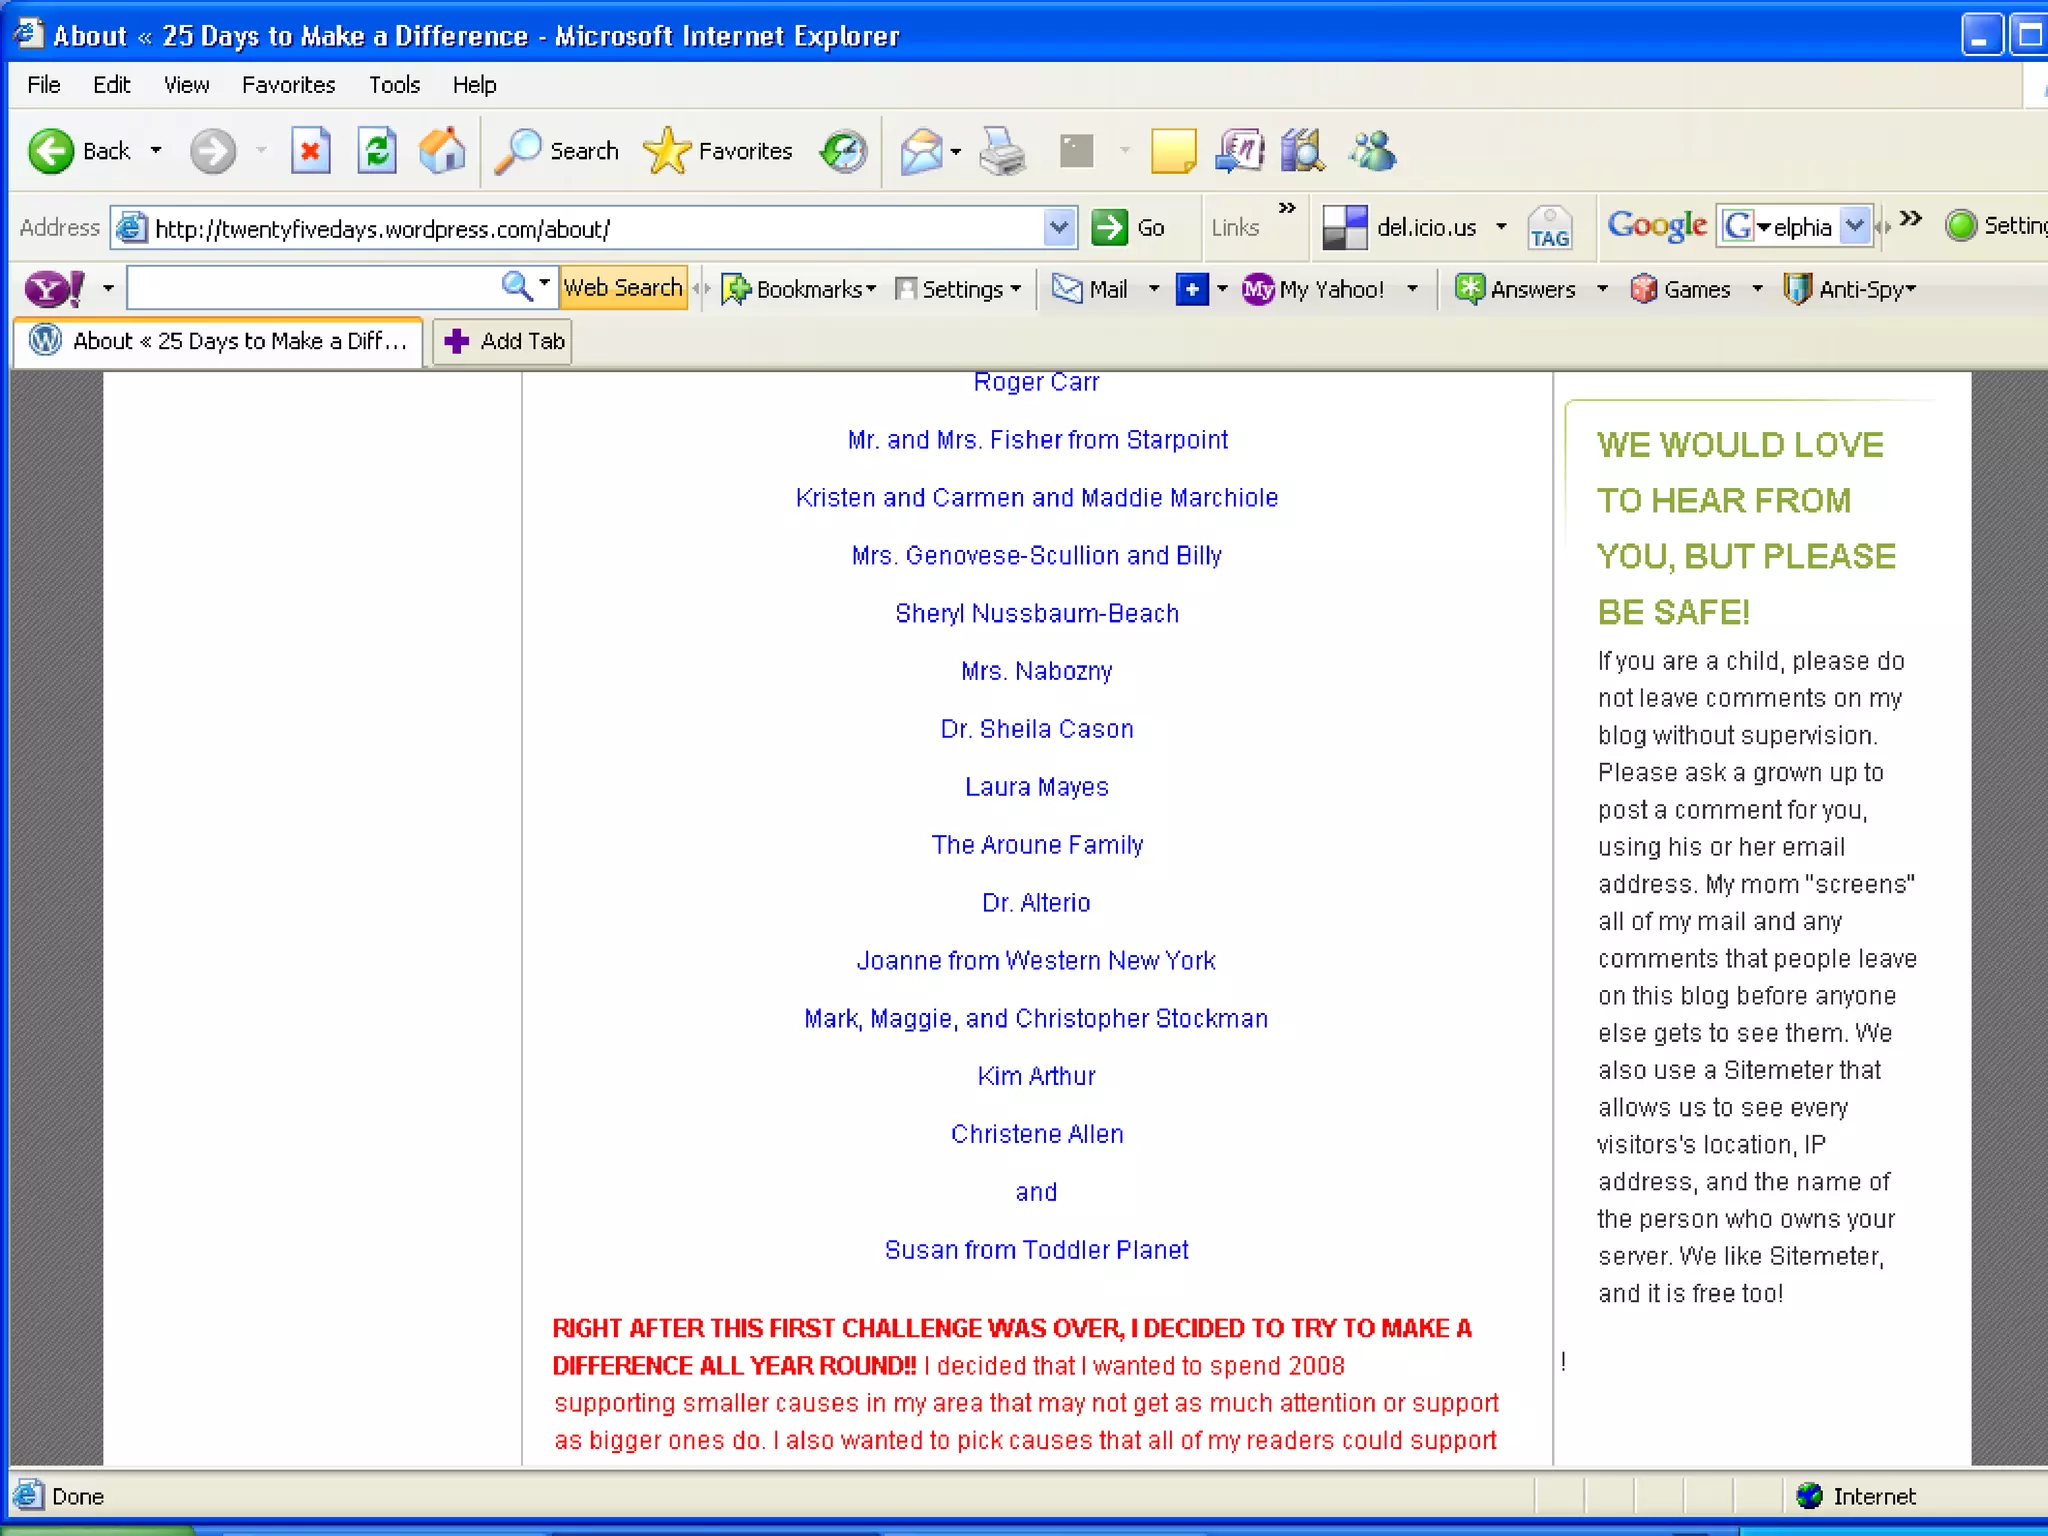The height and width of the screenshot is (1536, 2048).
Task: Click the TAG icon in links bar
Action: tap(1549, 228)
